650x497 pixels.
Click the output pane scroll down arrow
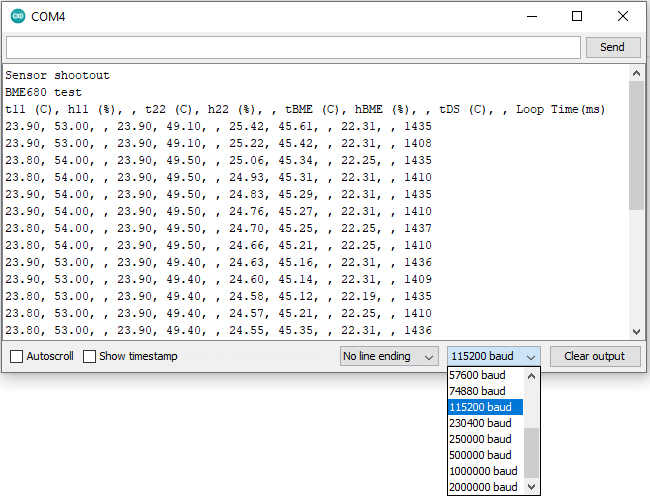(x=636, y=331)
